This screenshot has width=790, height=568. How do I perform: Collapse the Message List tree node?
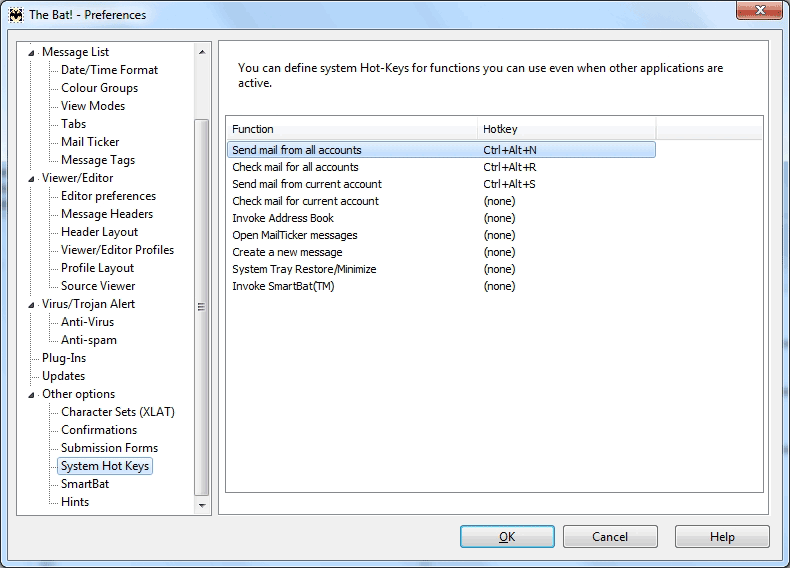point(31,53)
